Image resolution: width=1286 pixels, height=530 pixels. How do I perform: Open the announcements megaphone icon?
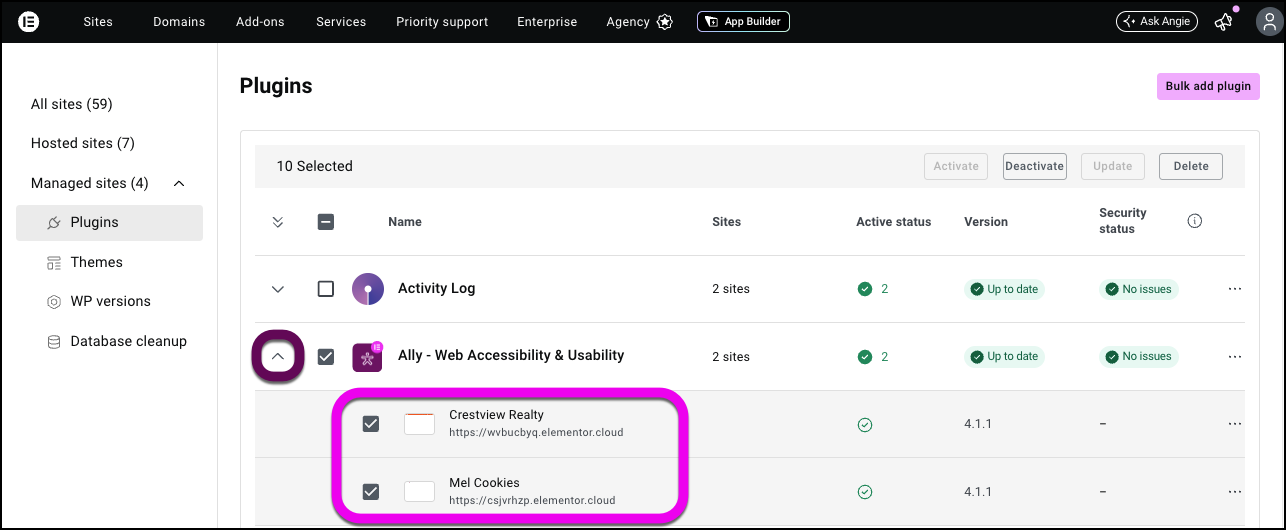1224,21
